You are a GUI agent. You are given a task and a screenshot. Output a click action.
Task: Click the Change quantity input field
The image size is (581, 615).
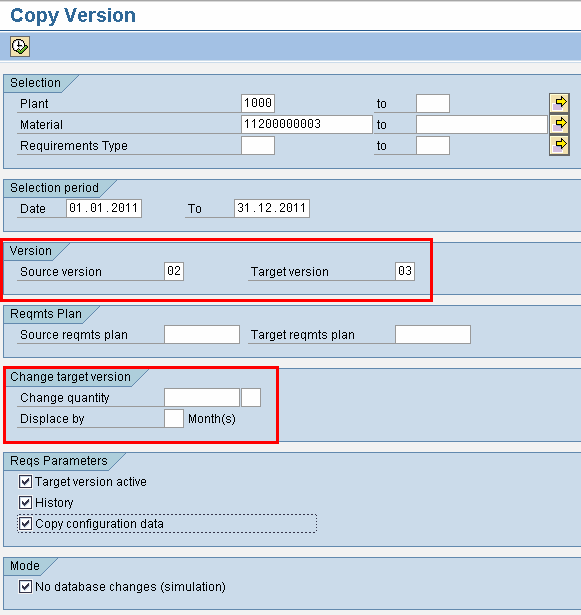202,397
